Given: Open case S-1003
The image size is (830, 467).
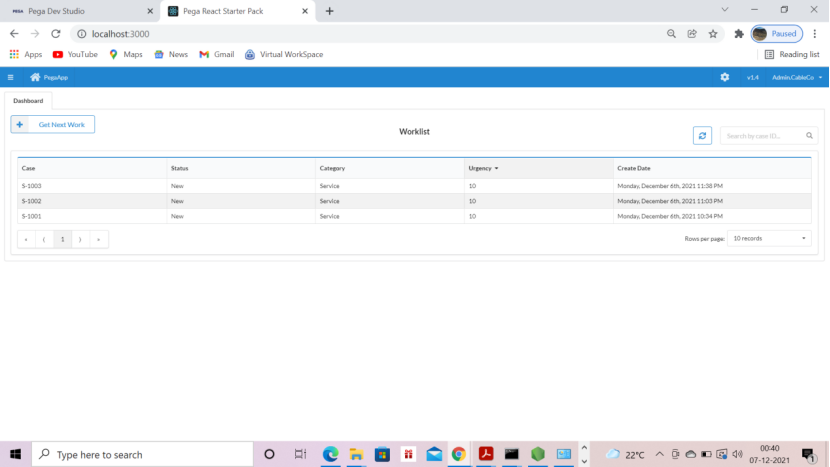Looking at the screenshot, I should (31, 186).
